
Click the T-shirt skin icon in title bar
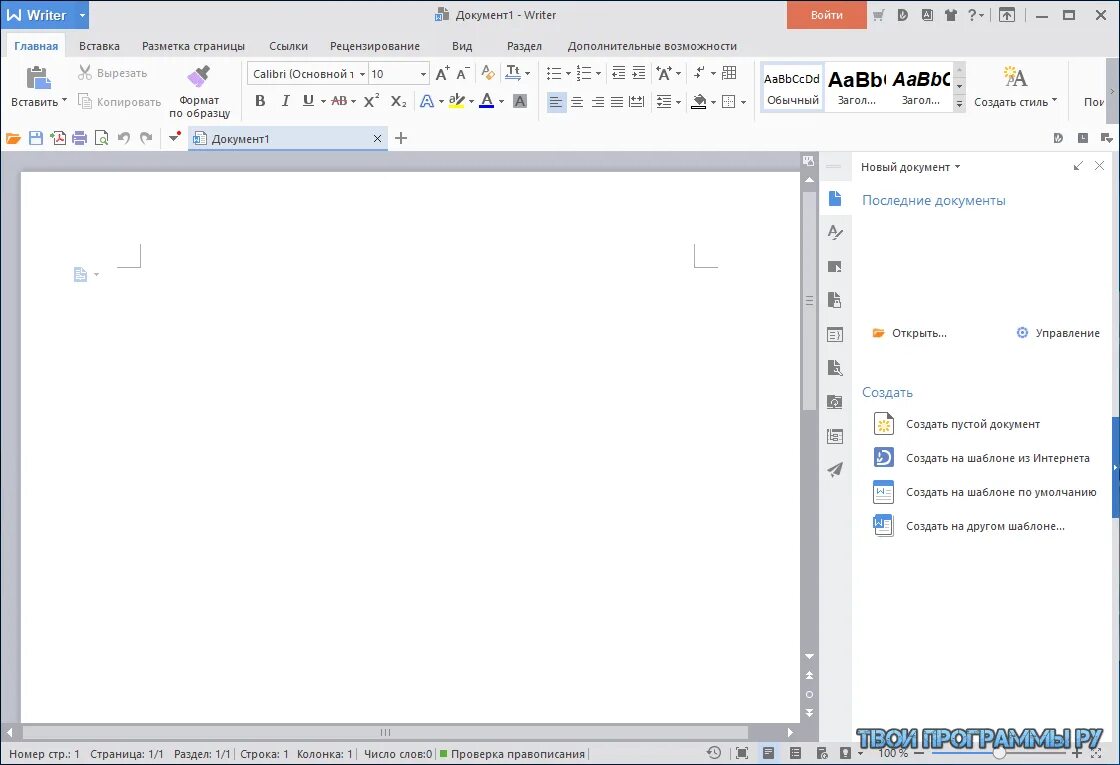click(x=950, y=15)
